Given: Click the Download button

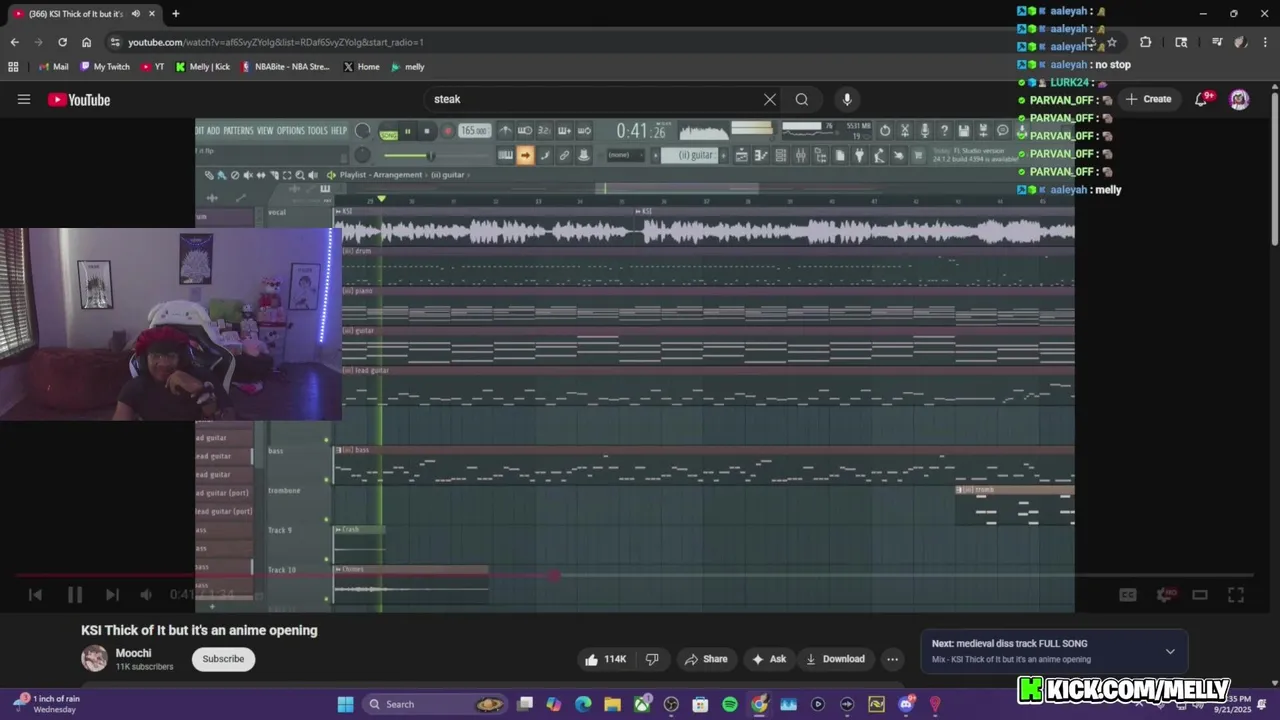Looking at the screenshot, I should [835, 659].
